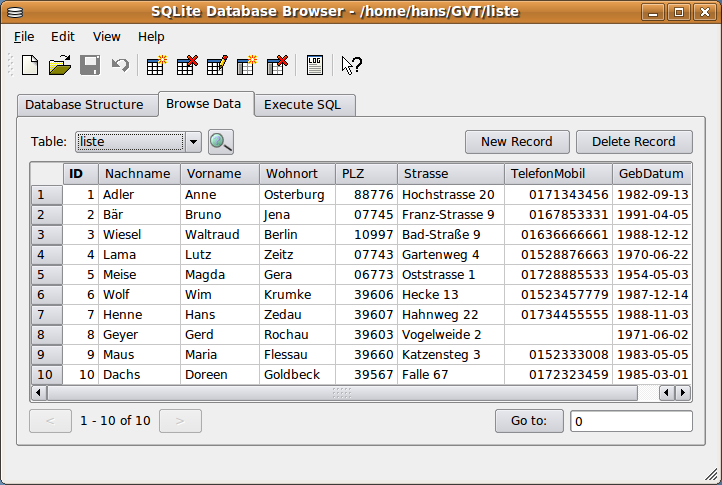Click the record number input field
Image resolution: width=722 pixels, height=485 pixels.
pyautogui.click(x=630, y=421)
